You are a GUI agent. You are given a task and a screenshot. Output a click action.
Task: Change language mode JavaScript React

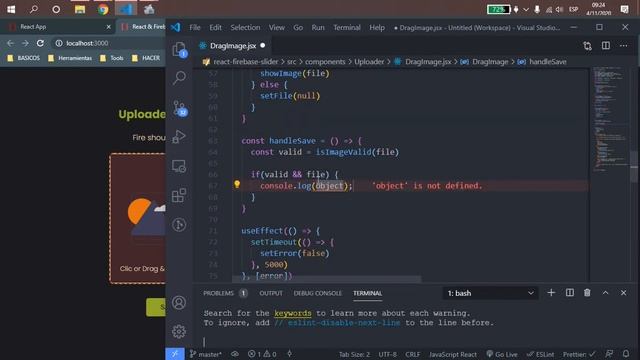(x=452, y=354)
